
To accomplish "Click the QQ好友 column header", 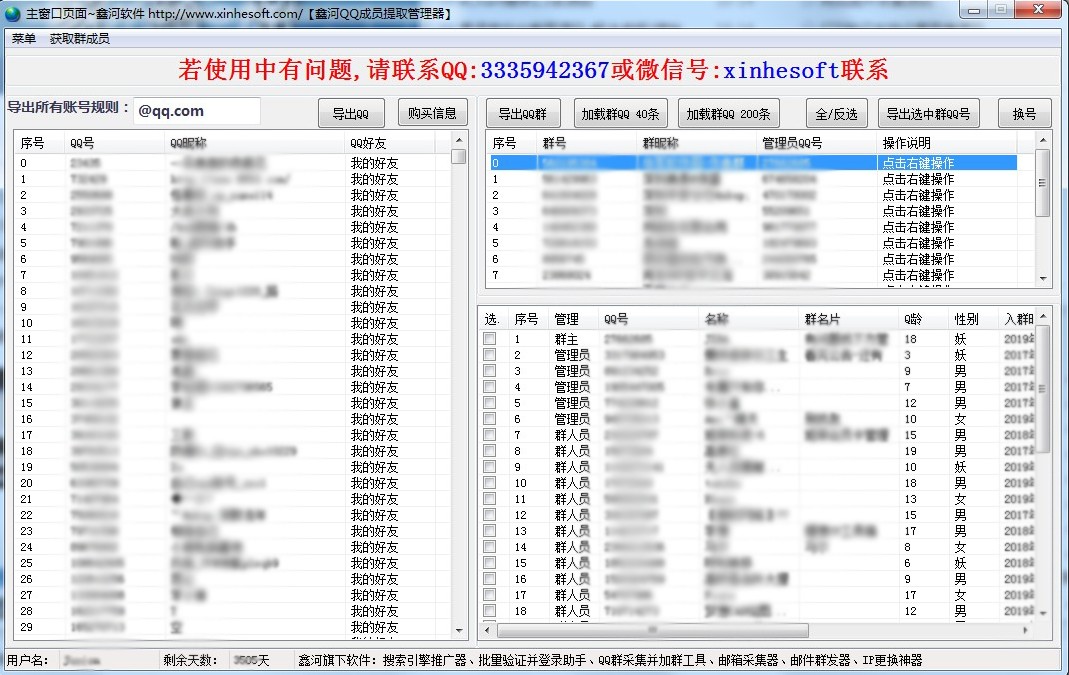I will click(x=389, y=143).
